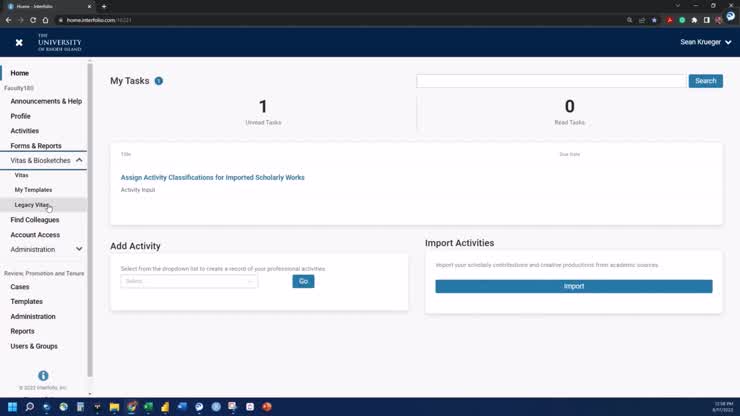Open PowerPoint from the taskbar
This screenshot has height=416, width=740.
click(x=267, y=407)
